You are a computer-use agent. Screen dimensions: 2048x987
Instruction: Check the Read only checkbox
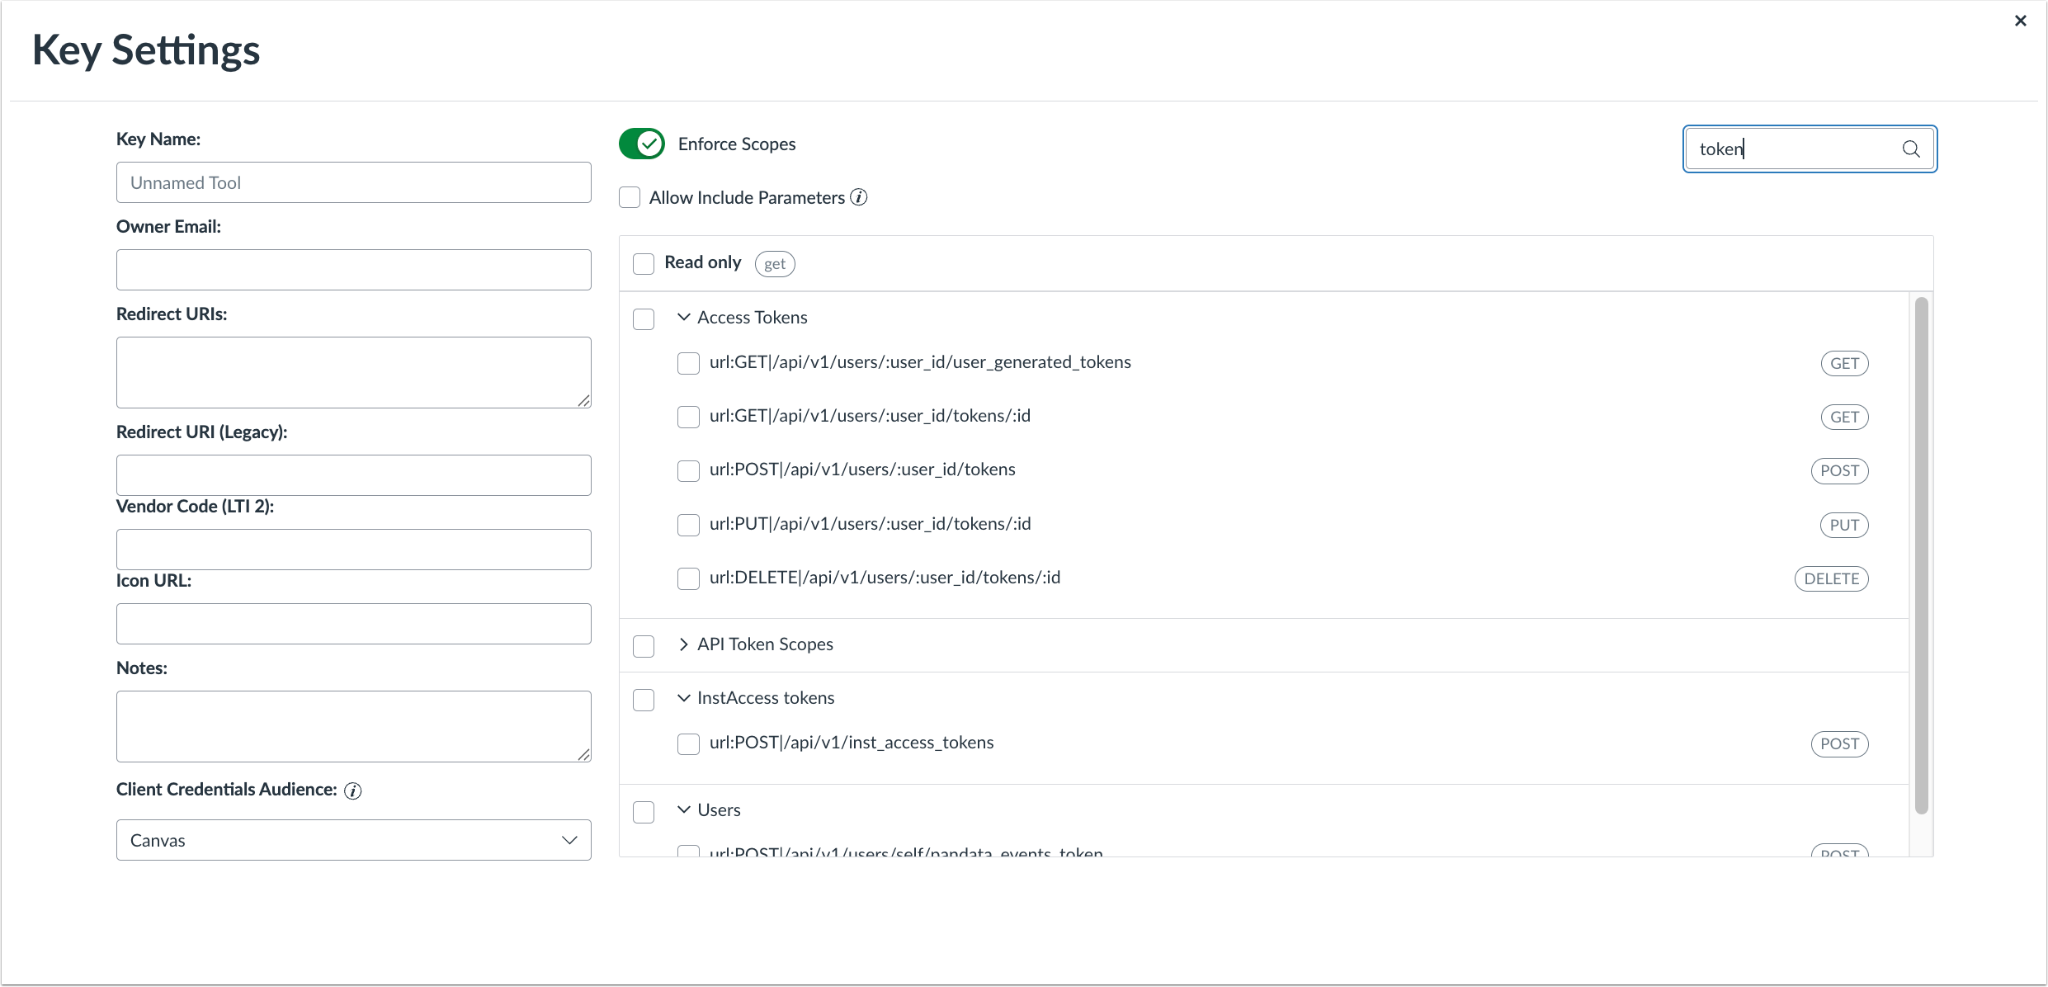coord(643,263)
